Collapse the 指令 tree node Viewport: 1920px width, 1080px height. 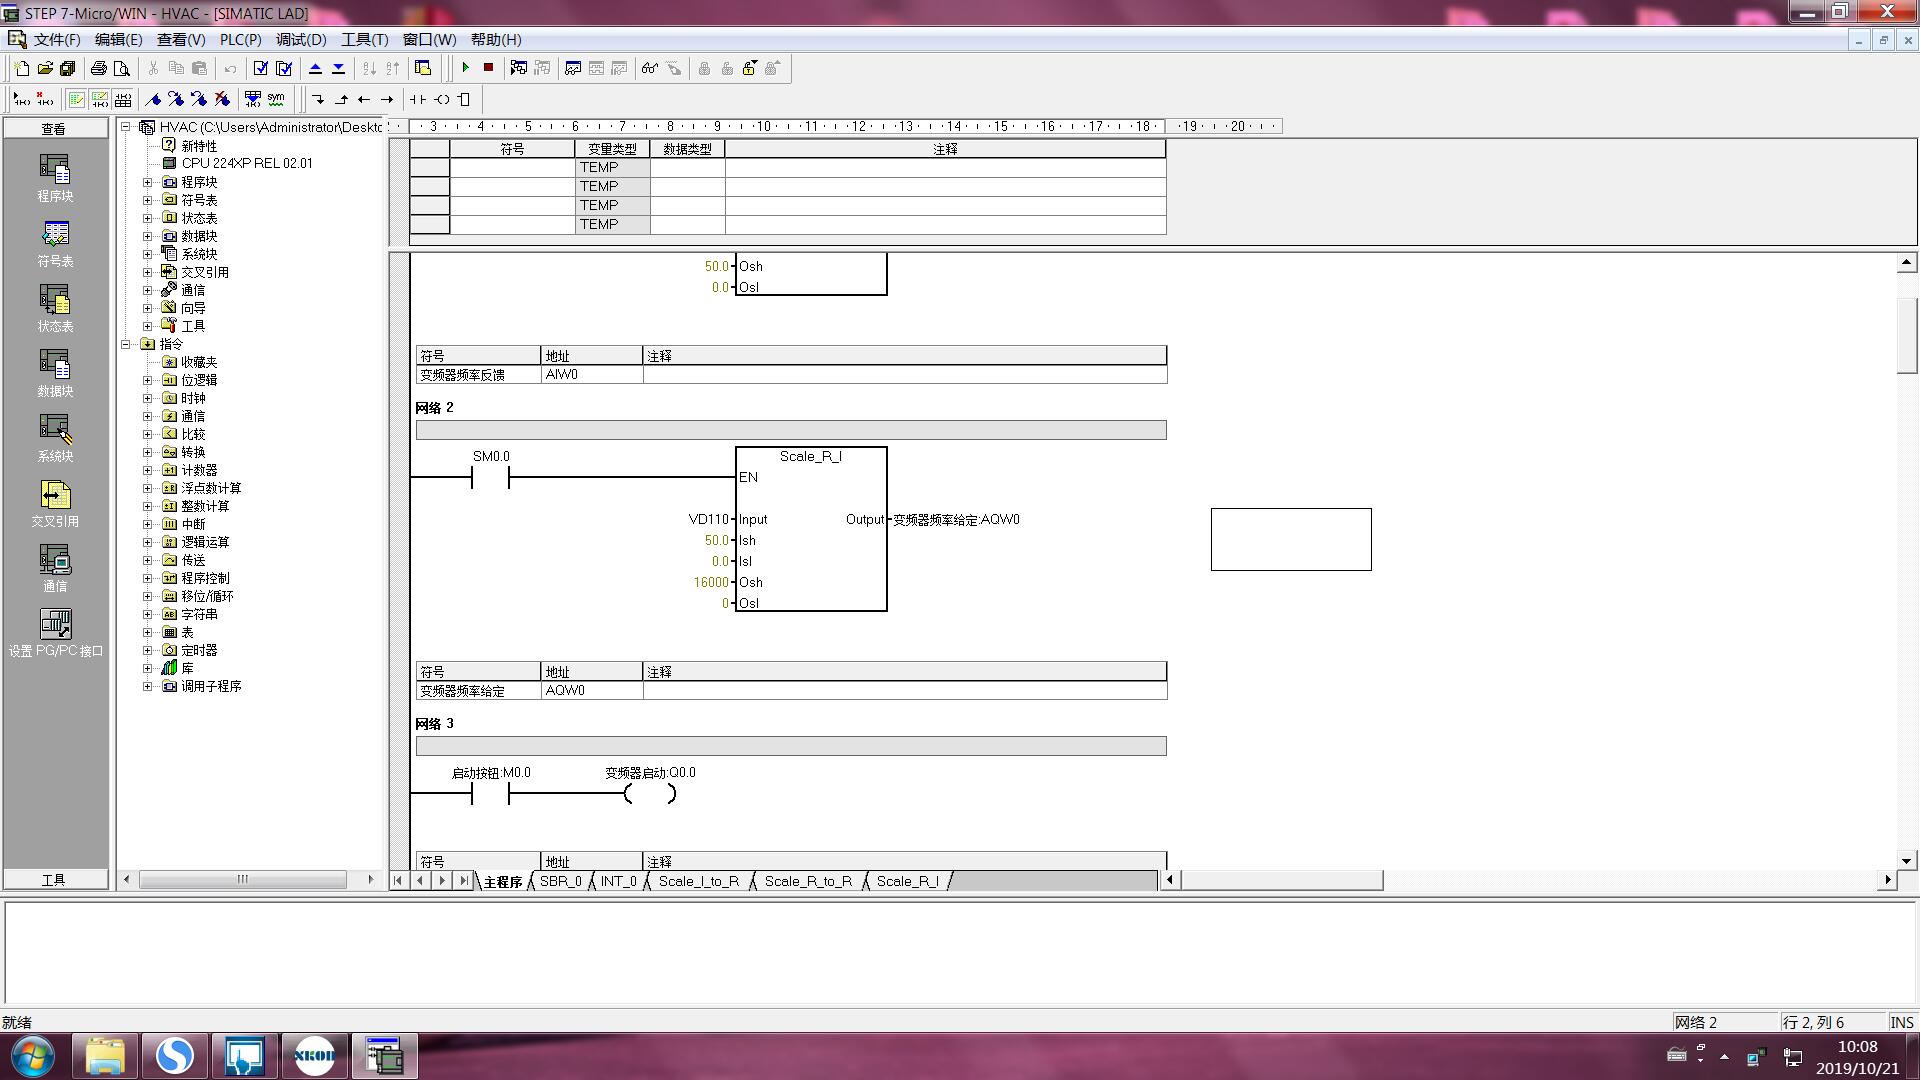(127, 344)
